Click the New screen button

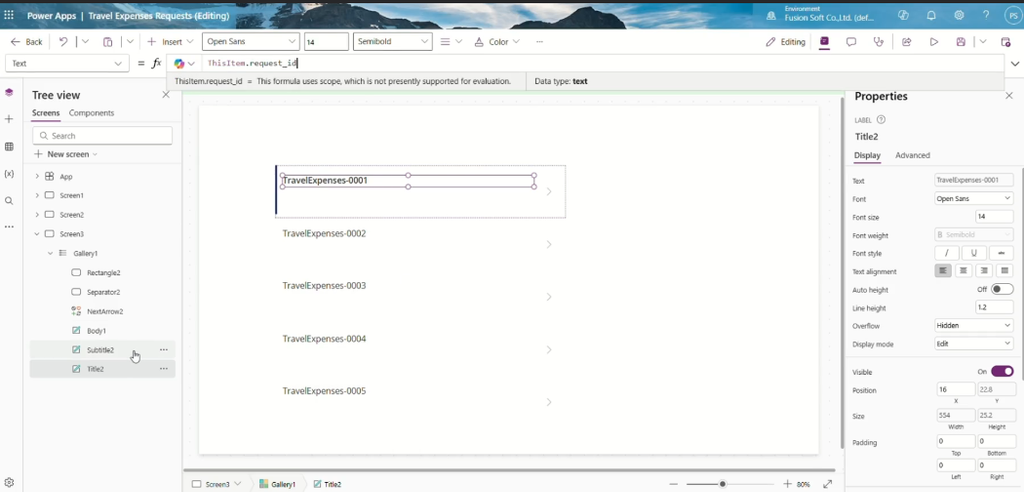[66, 154]
